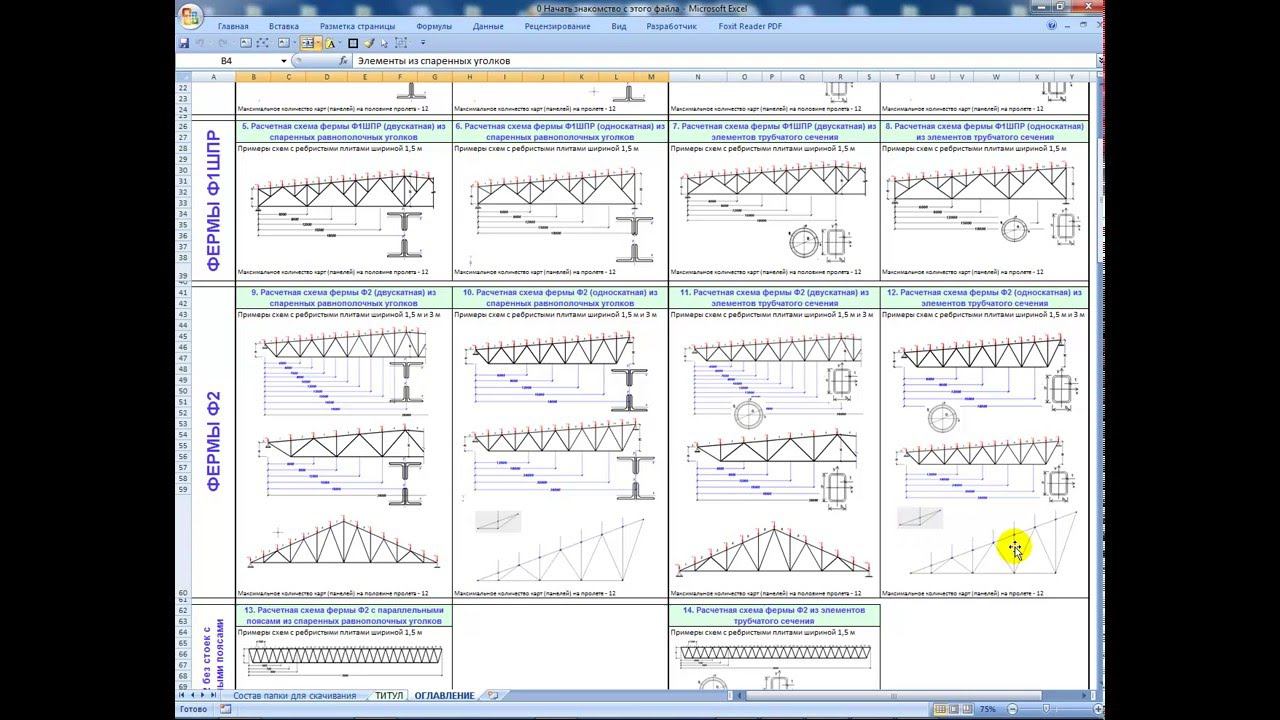Open the Данные ribbon tab

pyautogui.click(x=488, y=26)
